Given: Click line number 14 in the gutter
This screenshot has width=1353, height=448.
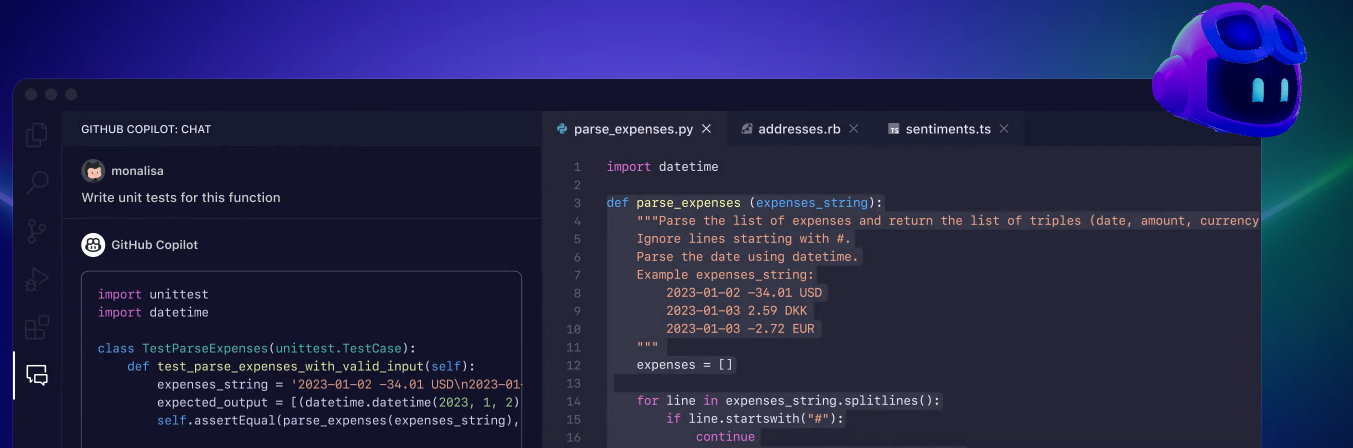Looking at the screenshot, I should pos(573,400).
